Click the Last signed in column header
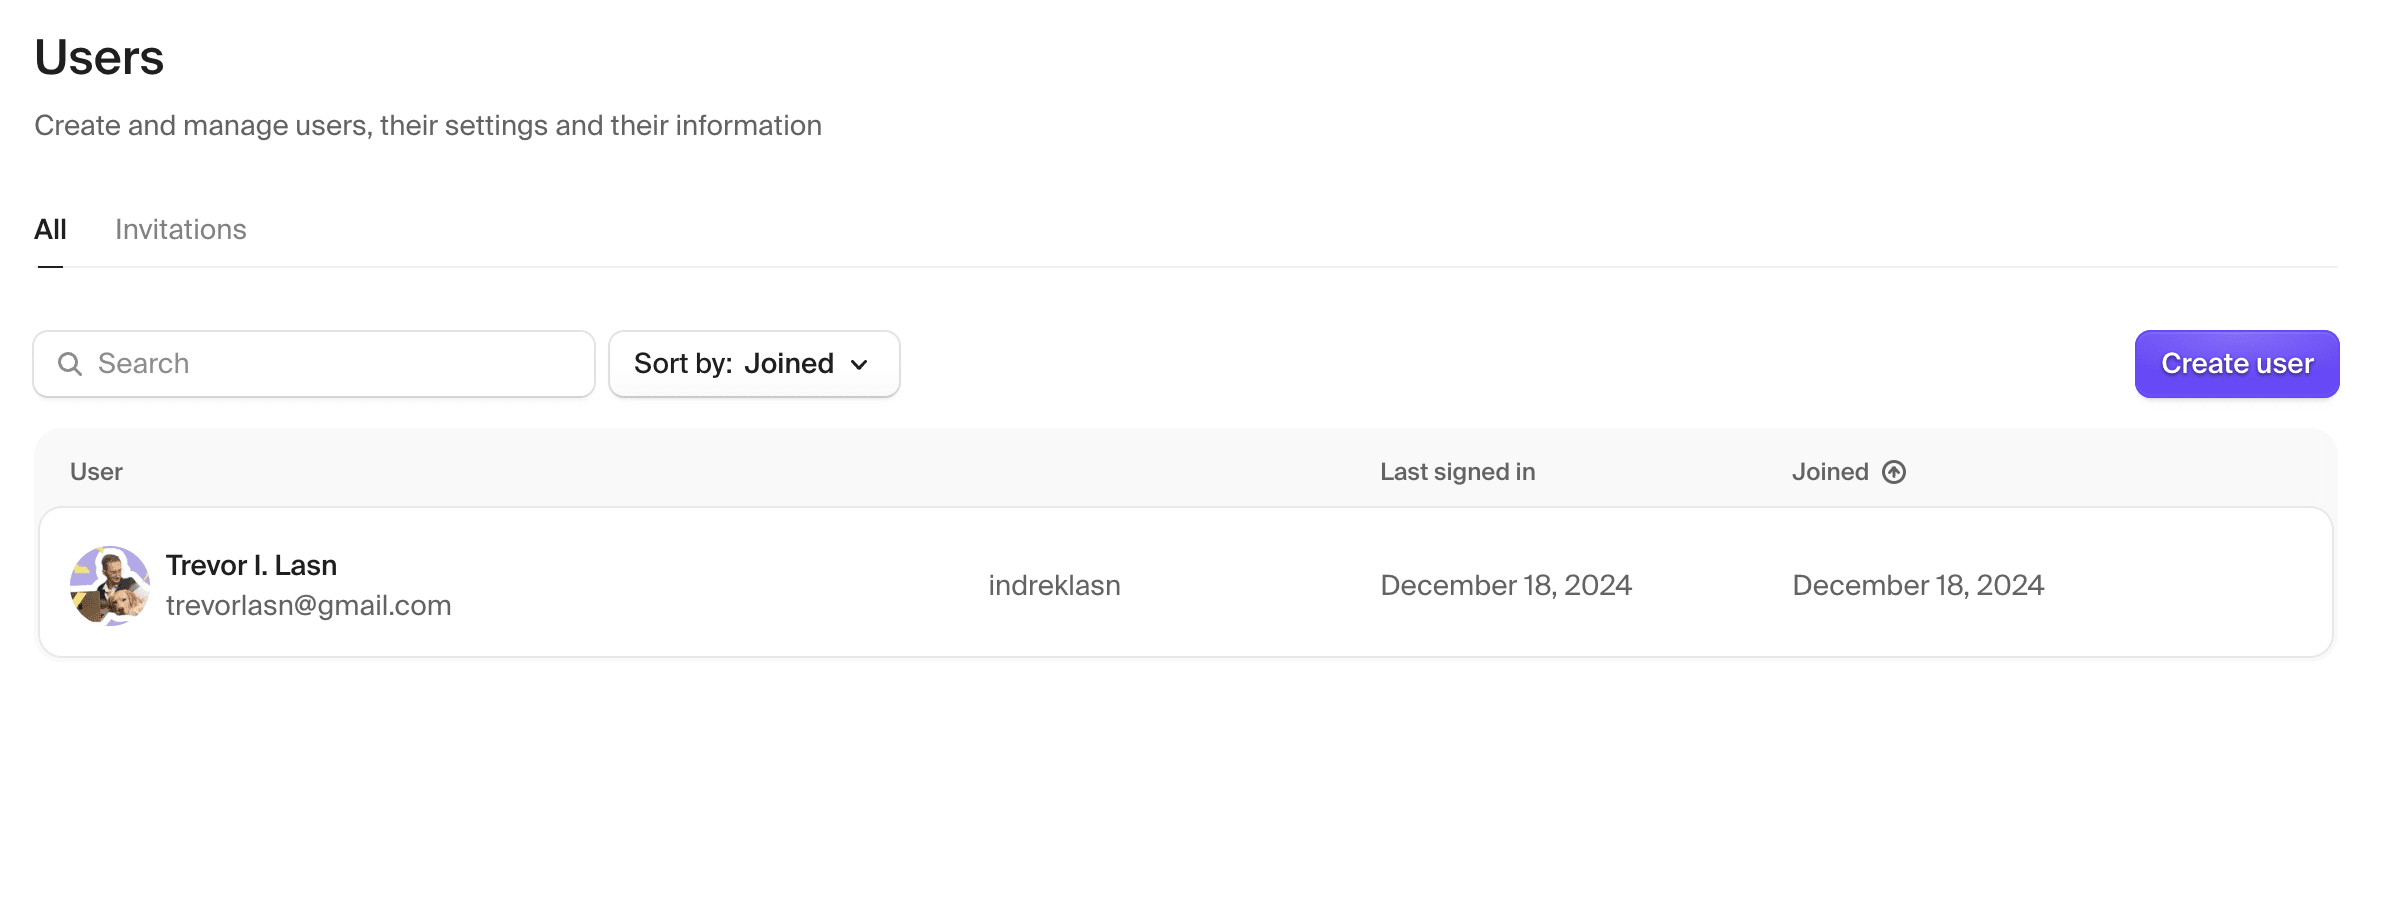 (1457, 472)
